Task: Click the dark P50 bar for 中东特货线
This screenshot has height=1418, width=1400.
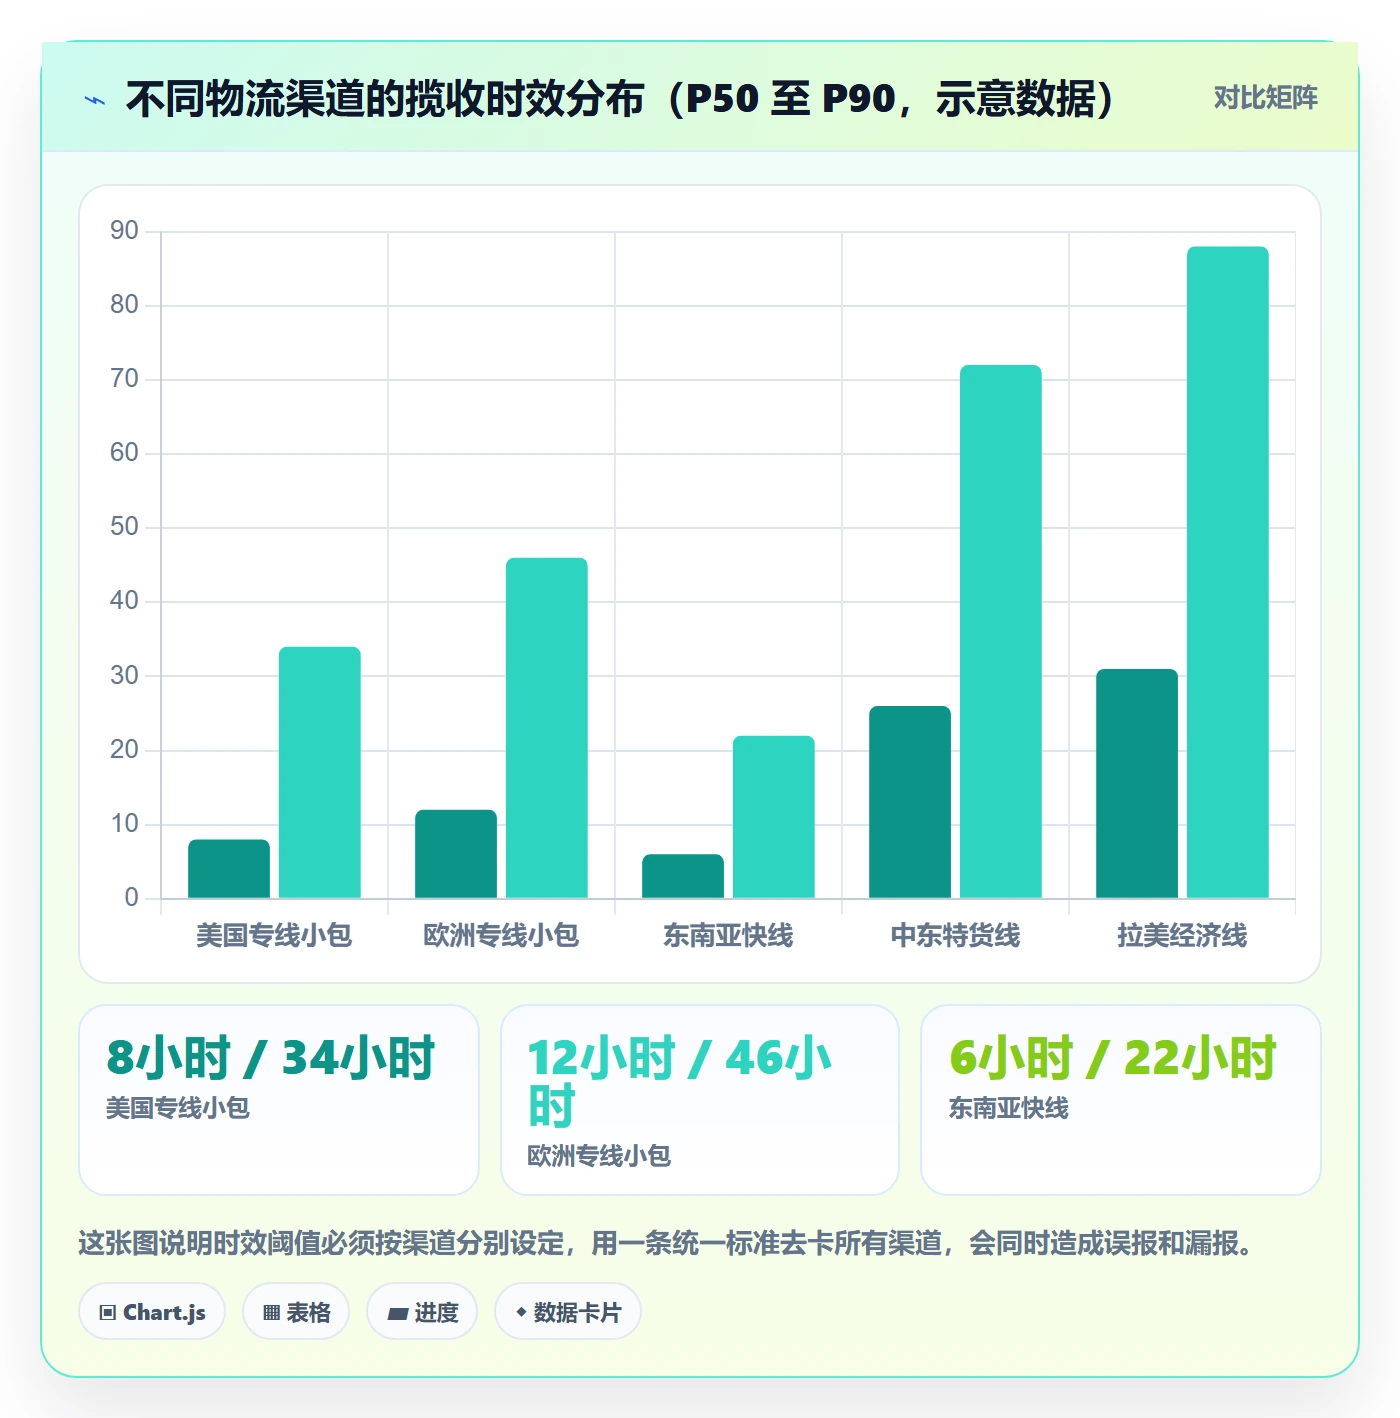Action: 910,802
